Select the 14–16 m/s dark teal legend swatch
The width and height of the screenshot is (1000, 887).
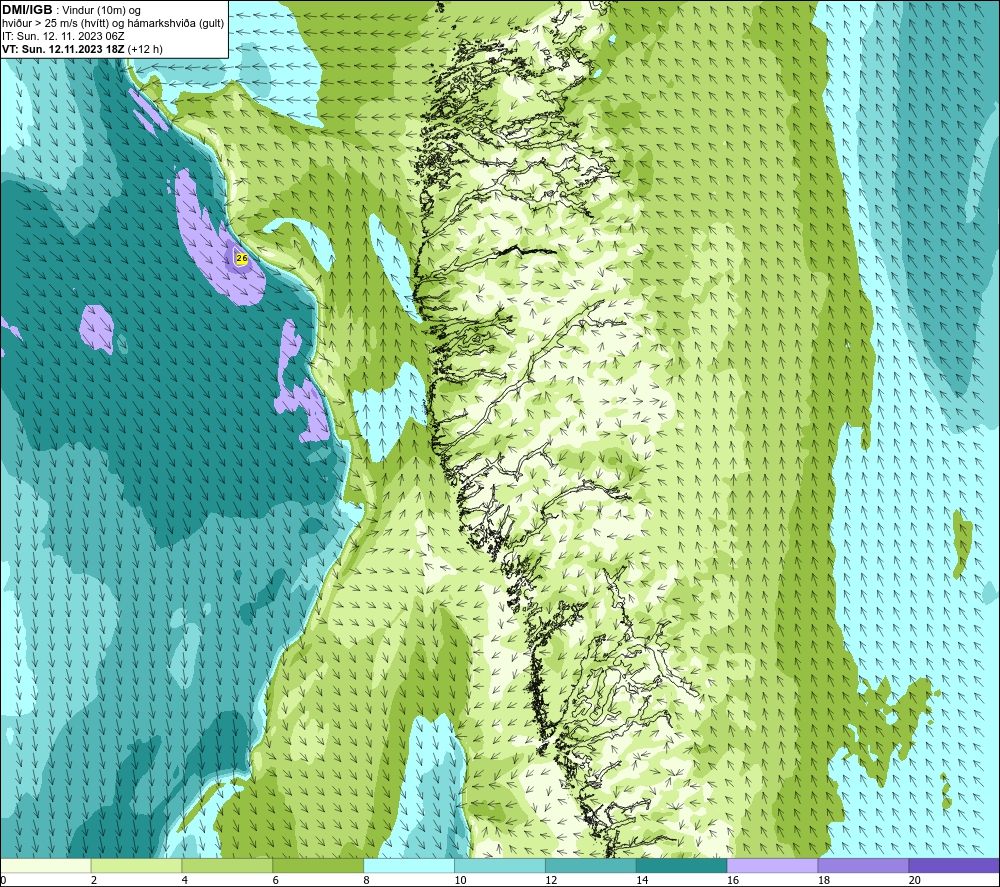pos(682,865)
